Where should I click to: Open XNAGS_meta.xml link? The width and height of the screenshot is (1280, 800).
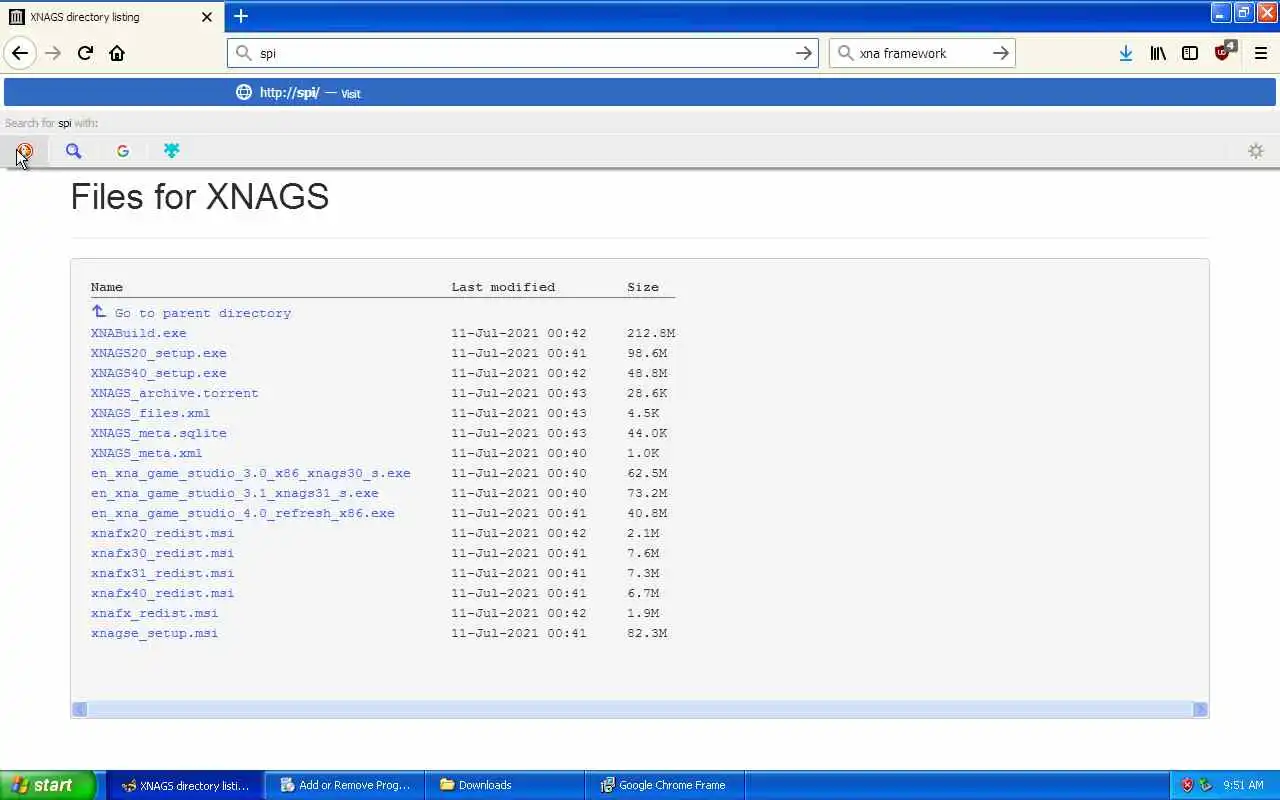[146, 453]
